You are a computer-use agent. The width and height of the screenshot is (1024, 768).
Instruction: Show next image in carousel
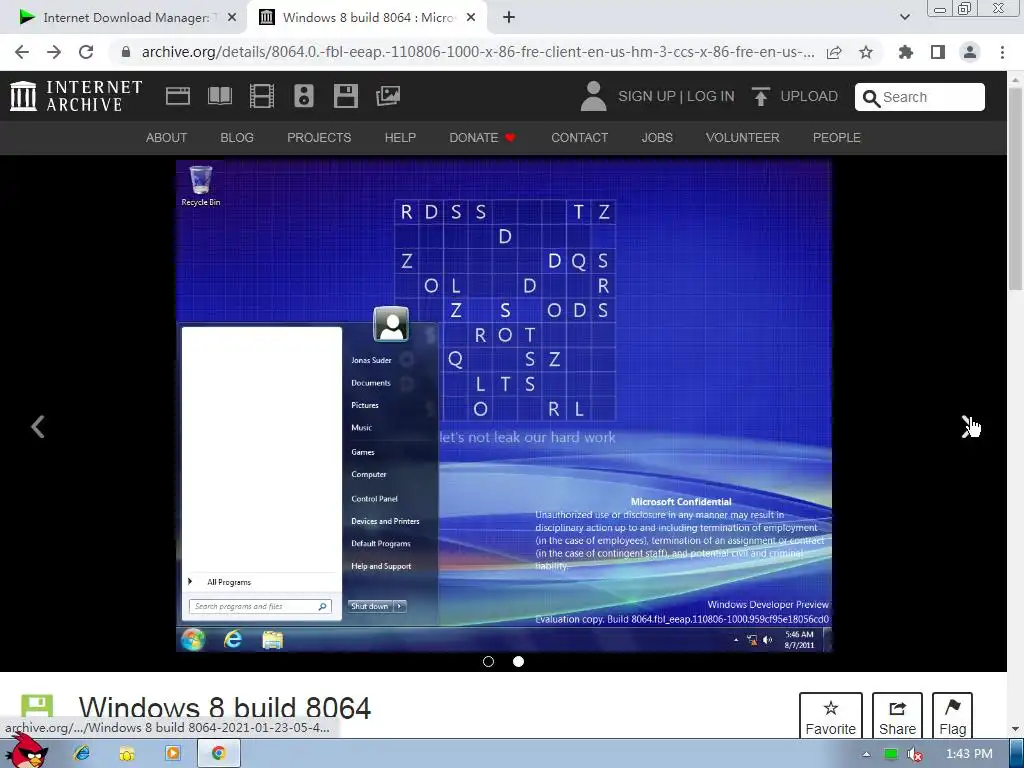[968, 427]
